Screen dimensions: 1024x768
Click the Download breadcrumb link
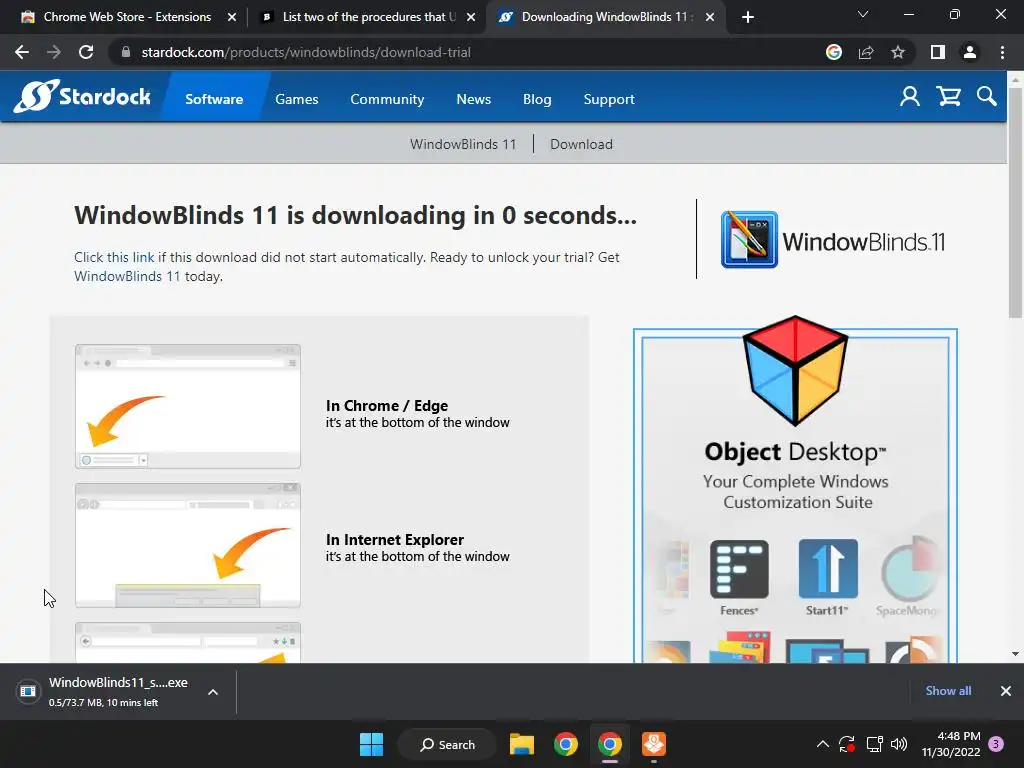click(581, 144)
